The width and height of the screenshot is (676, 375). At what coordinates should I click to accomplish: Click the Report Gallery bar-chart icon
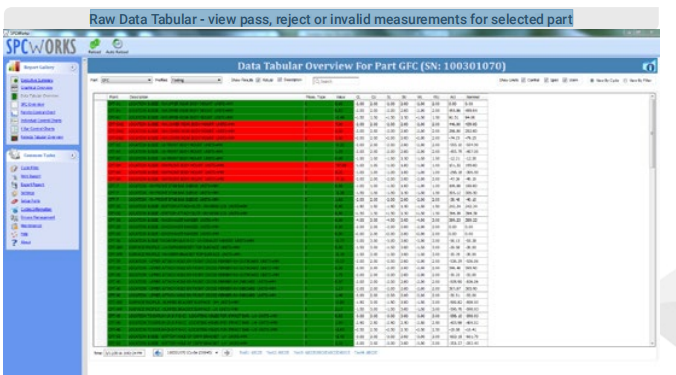14,67
